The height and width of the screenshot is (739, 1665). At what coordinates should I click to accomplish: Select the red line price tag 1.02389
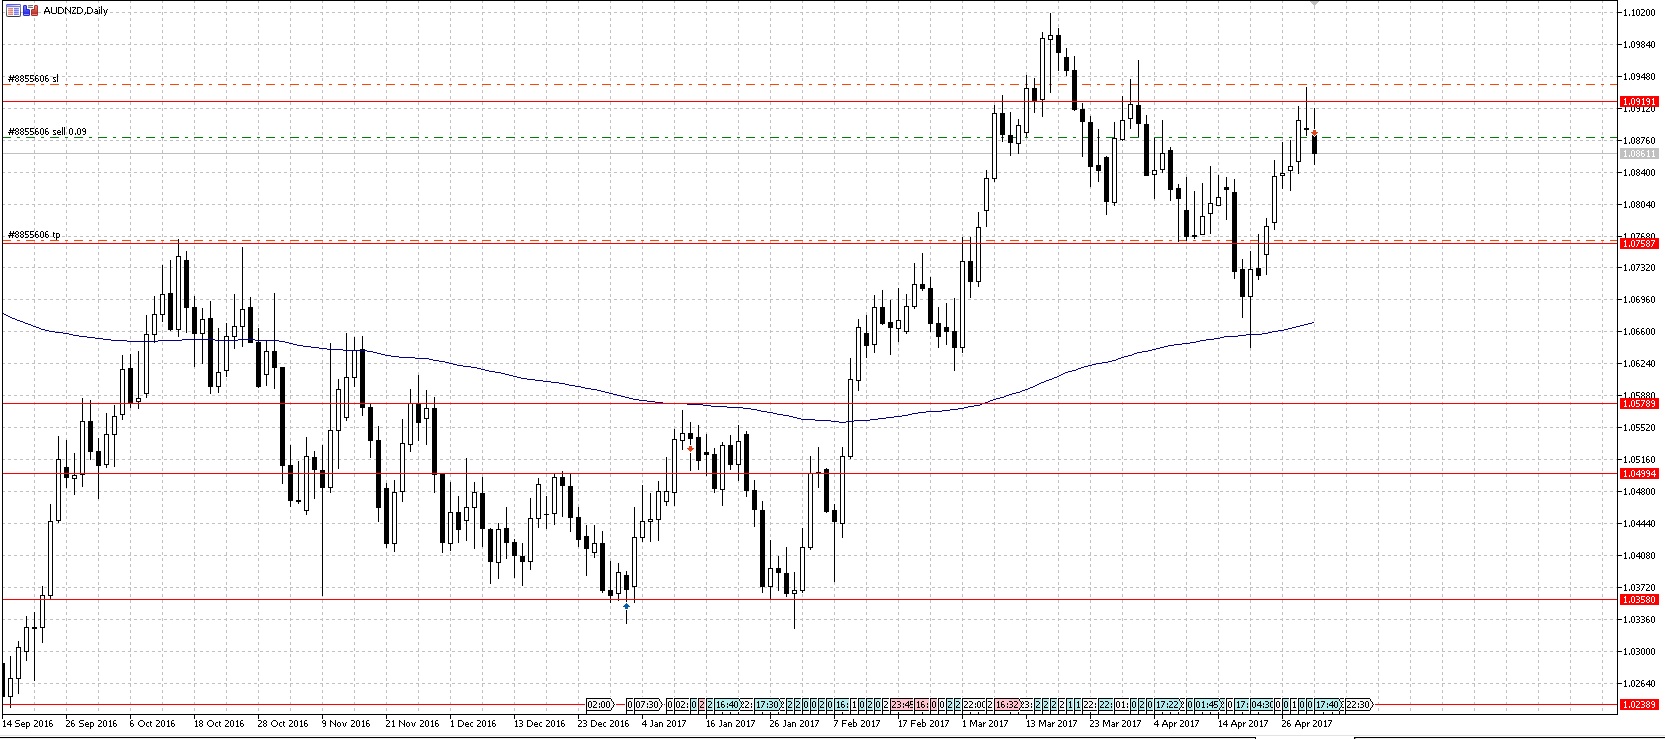click(x=1639, y=705)
